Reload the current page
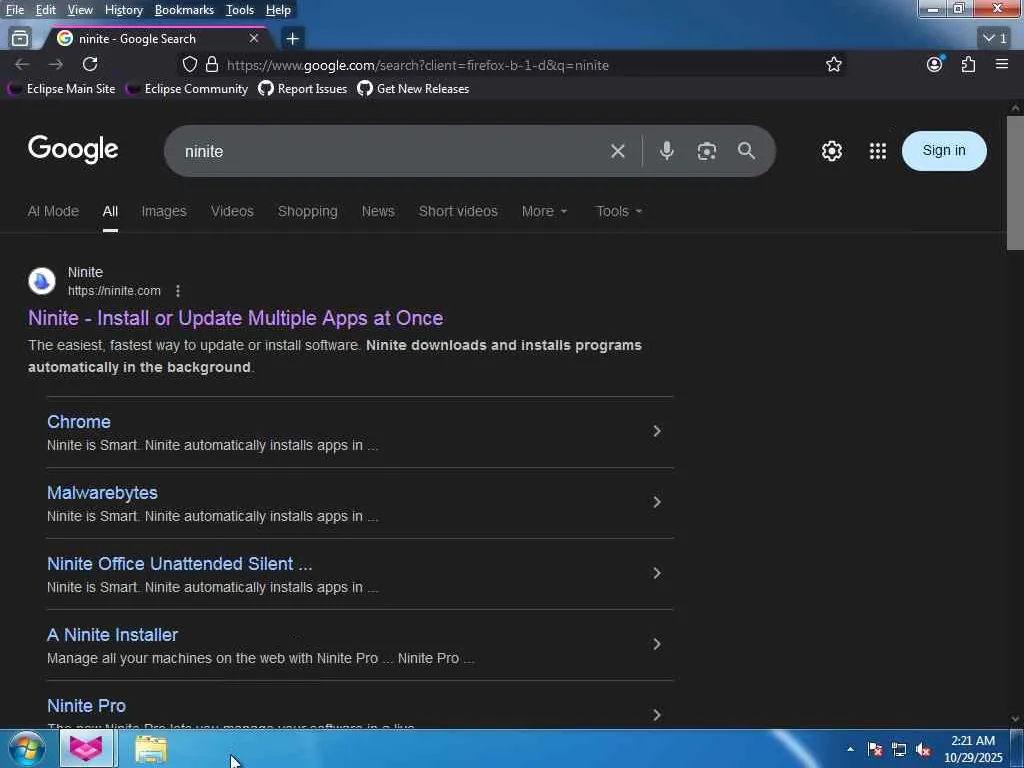1024x768 pixels. tap(90, 64)
